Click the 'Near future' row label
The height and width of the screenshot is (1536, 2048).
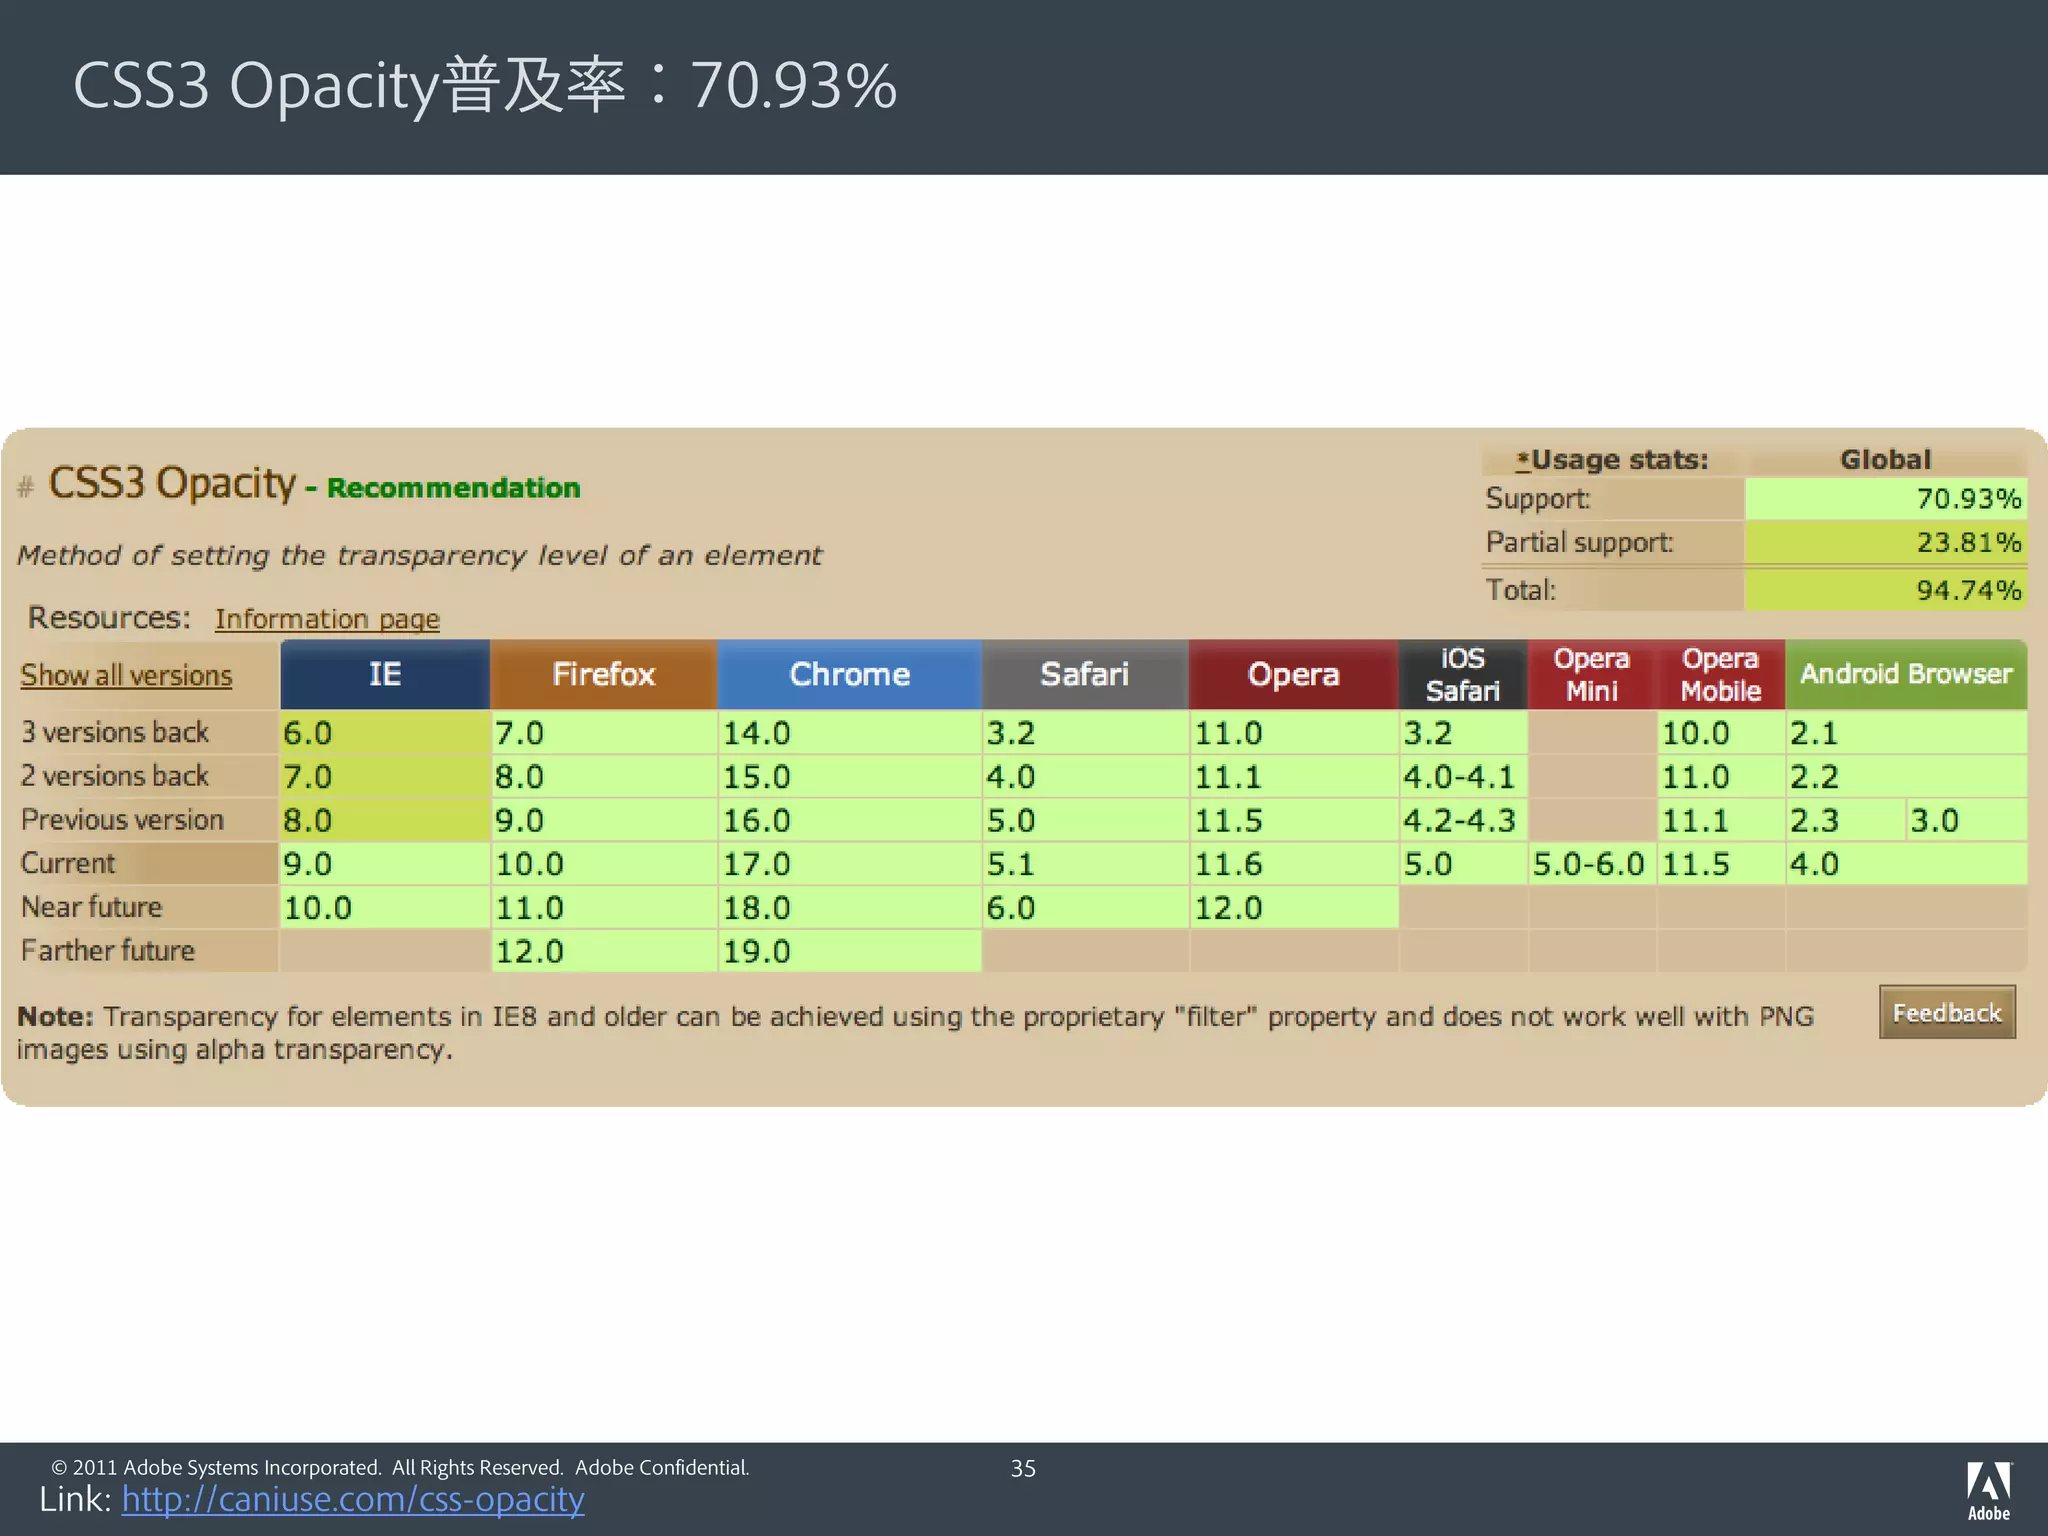click(x=91, y=907)
